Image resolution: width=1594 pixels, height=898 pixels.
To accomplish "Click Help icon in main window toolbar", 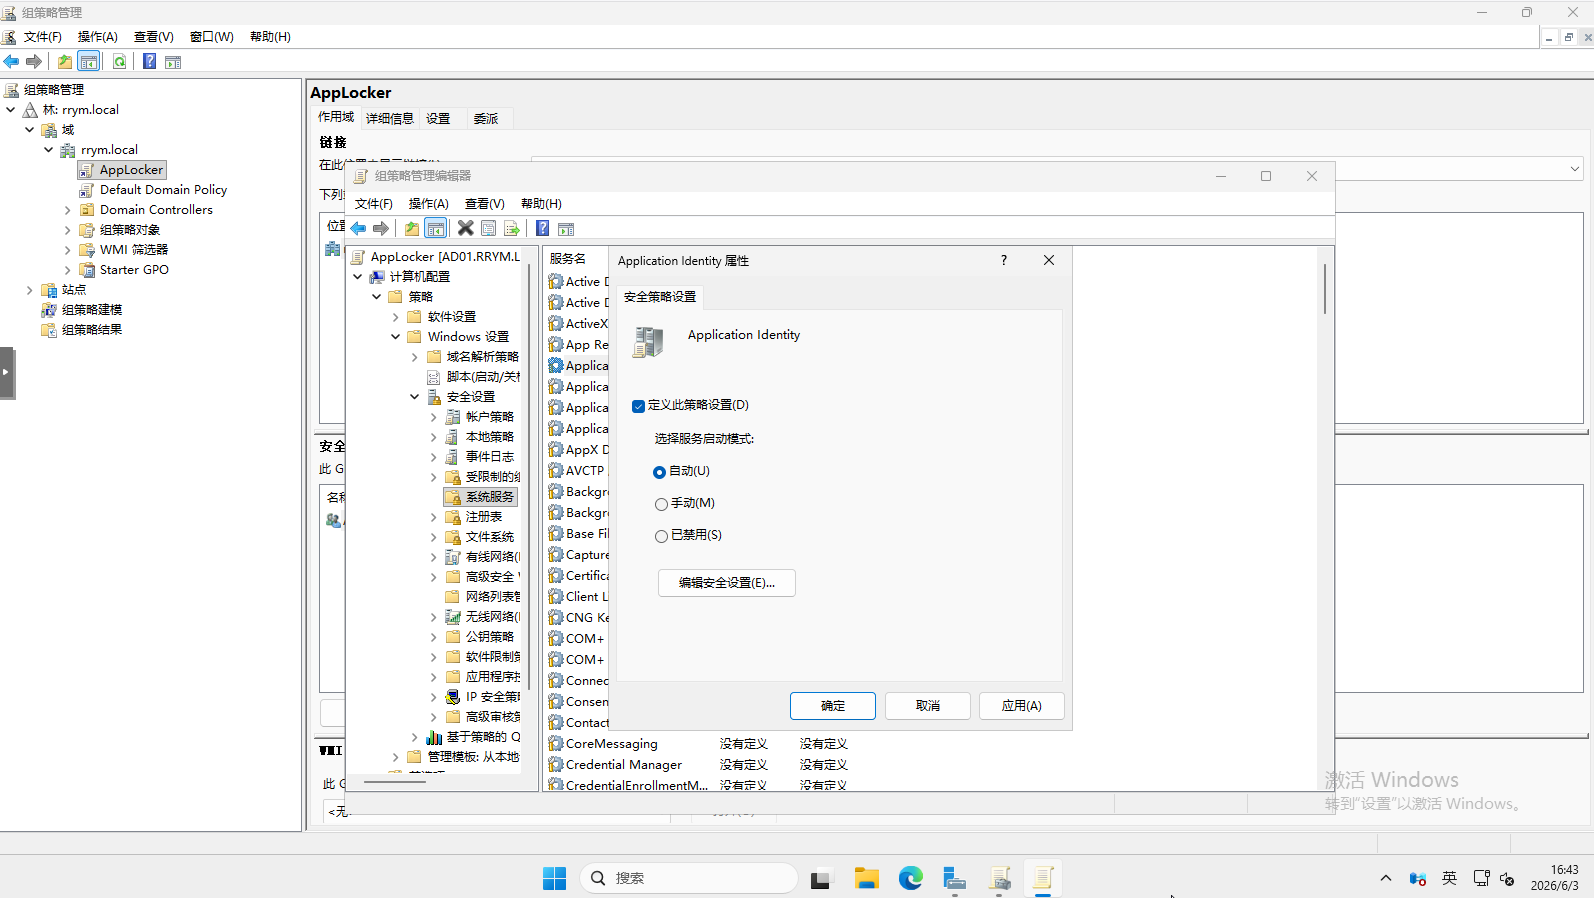I will 149,62.
